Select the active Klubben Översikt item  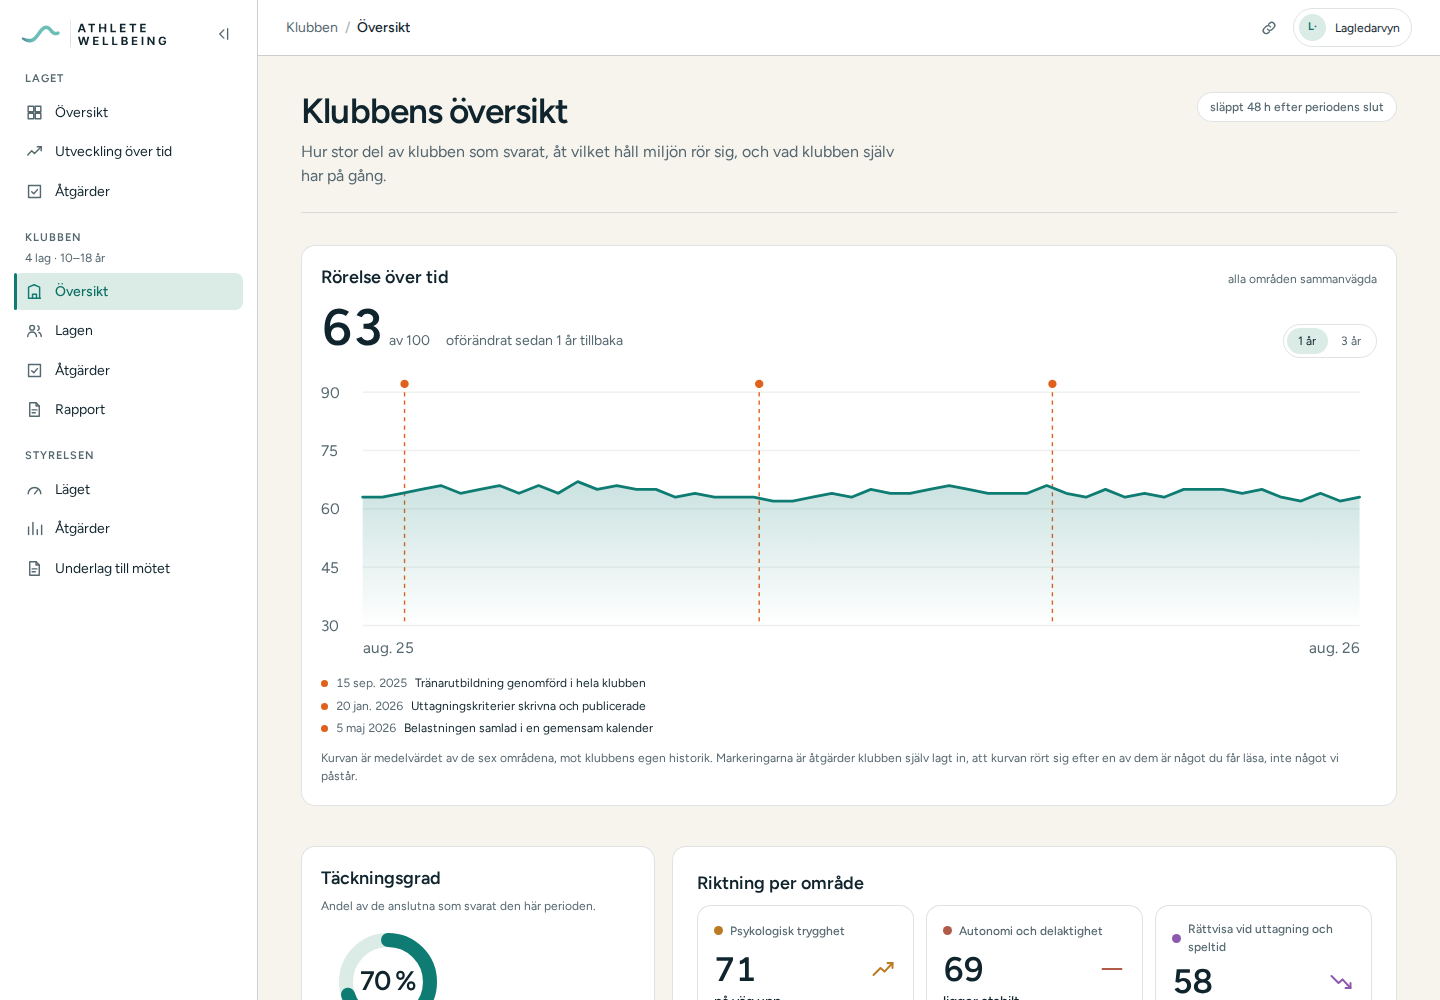click(128, 292)
